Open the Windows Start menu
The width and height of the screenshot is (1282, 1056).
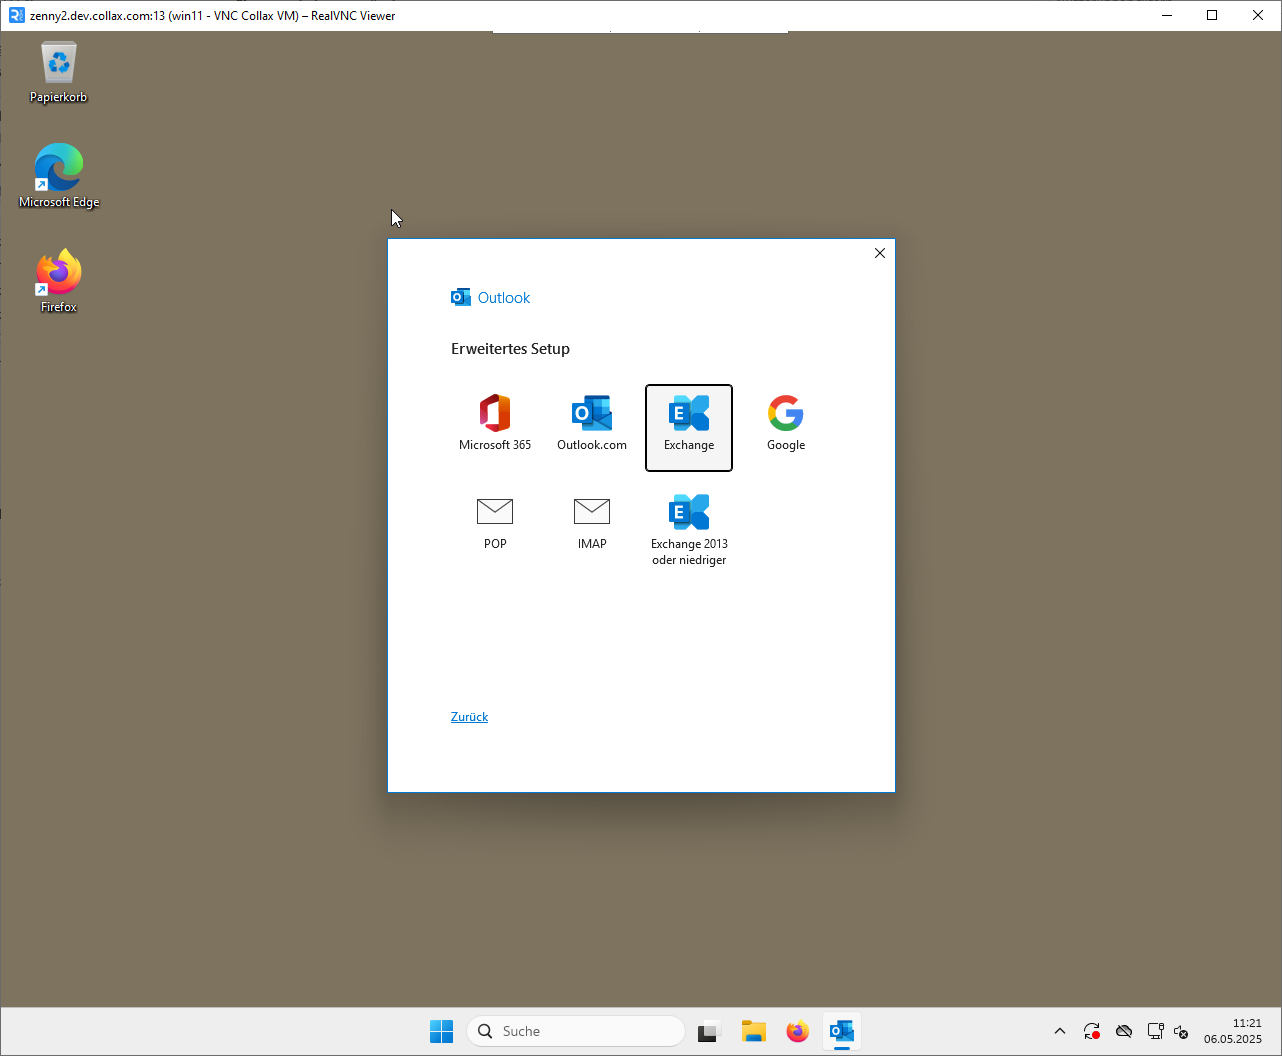coord(441,1031)
